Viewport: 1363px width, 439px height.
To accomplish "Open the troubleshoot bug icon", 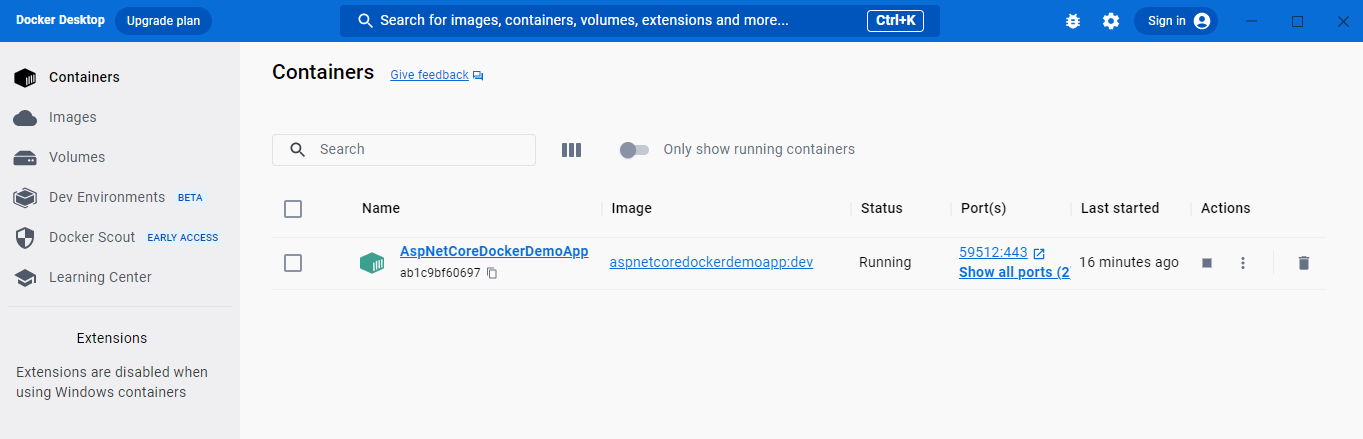I will pyautogui.click(x=1073, y=21).
